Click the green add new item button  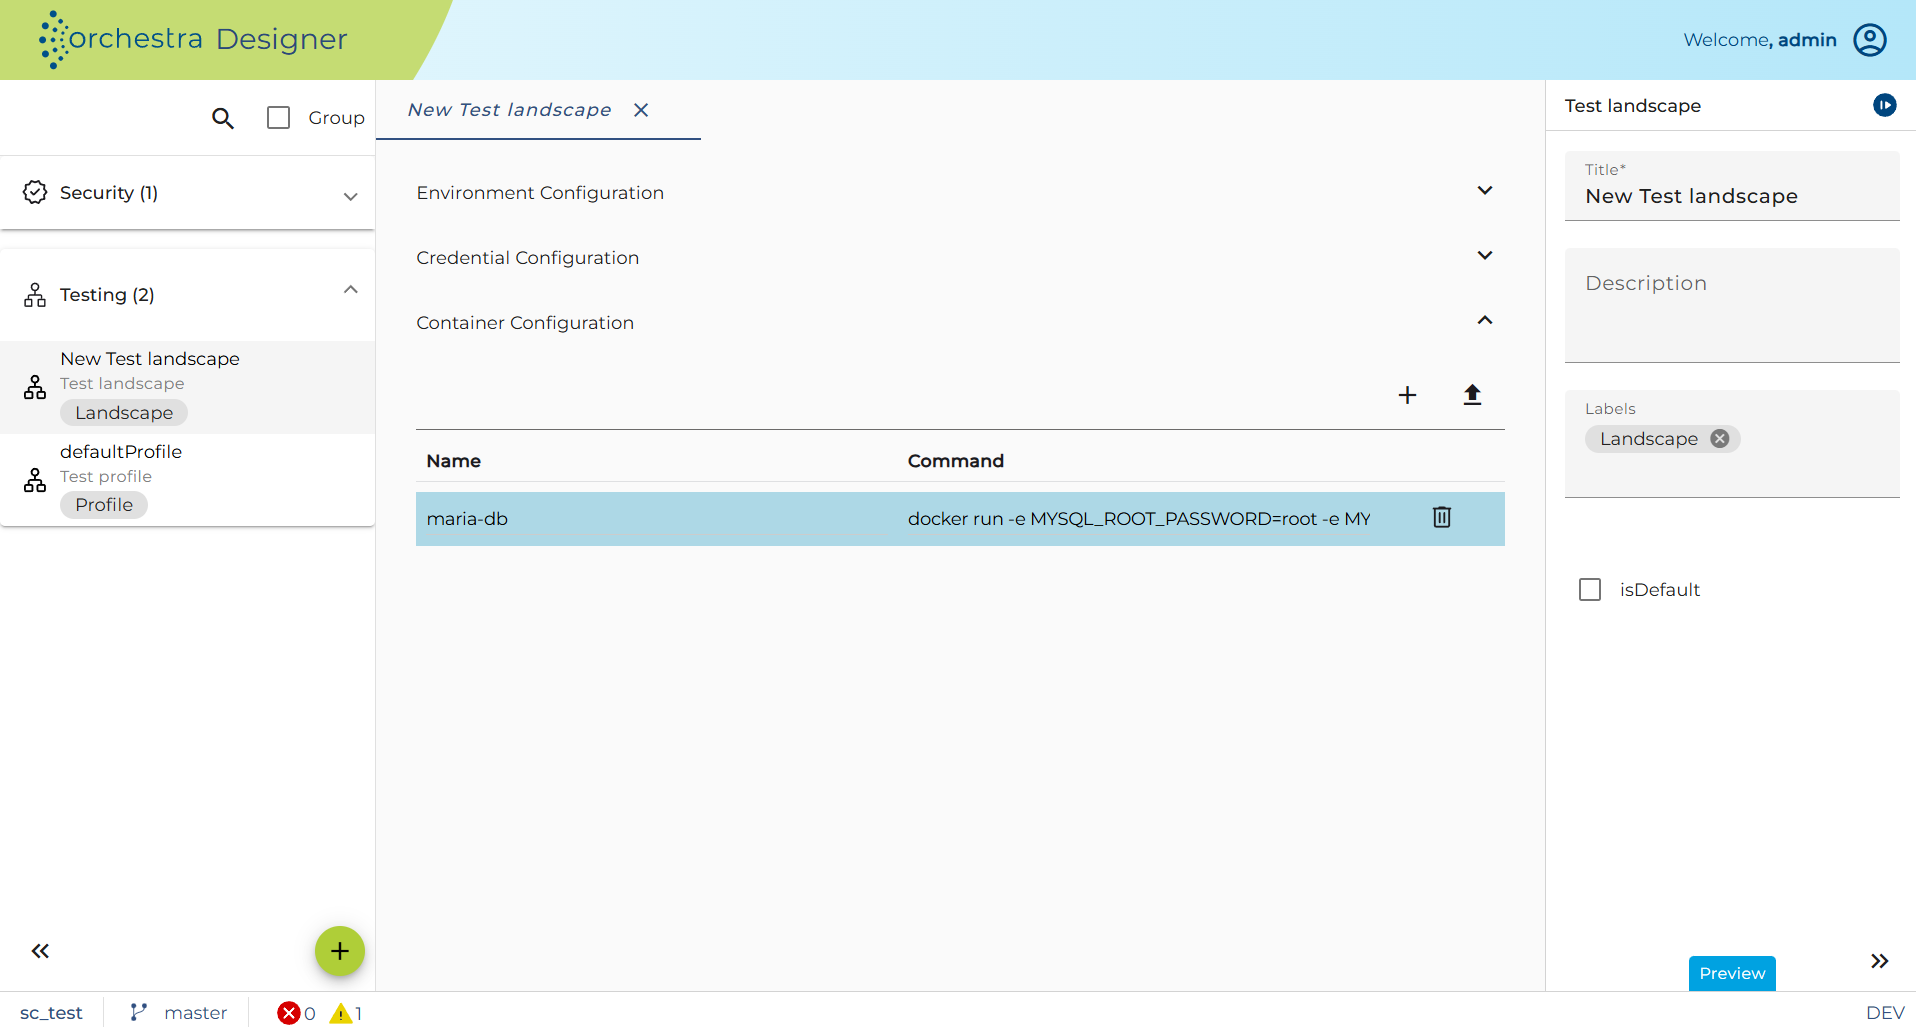pyautogui.click(x=340, y=951)
